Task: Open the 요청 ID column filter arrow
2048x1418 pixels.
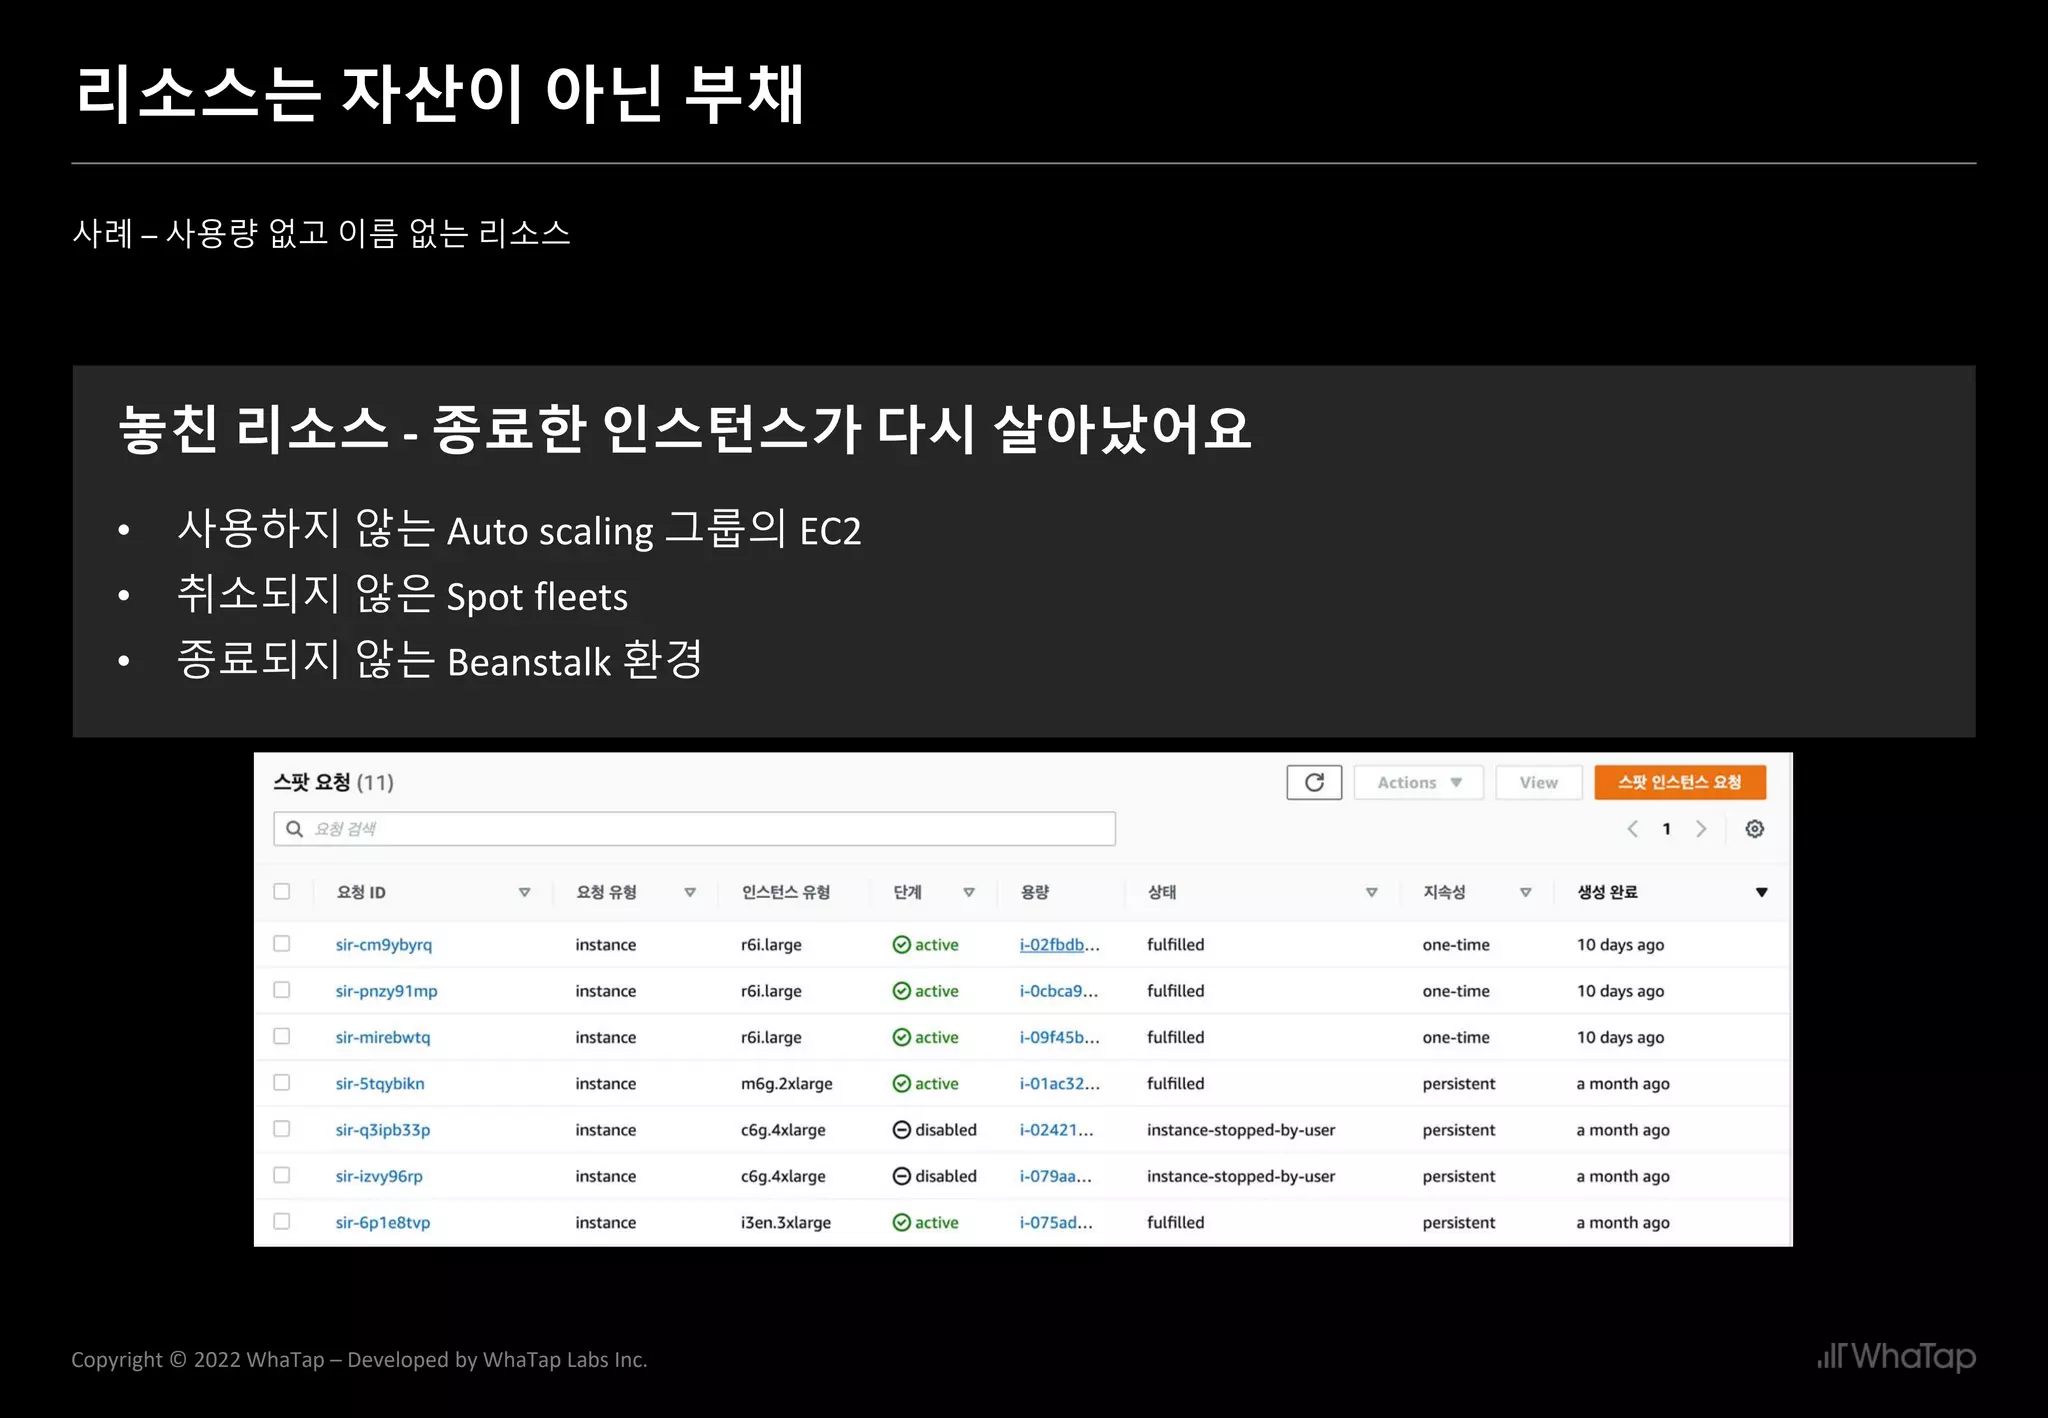Action: pos(524,892)
